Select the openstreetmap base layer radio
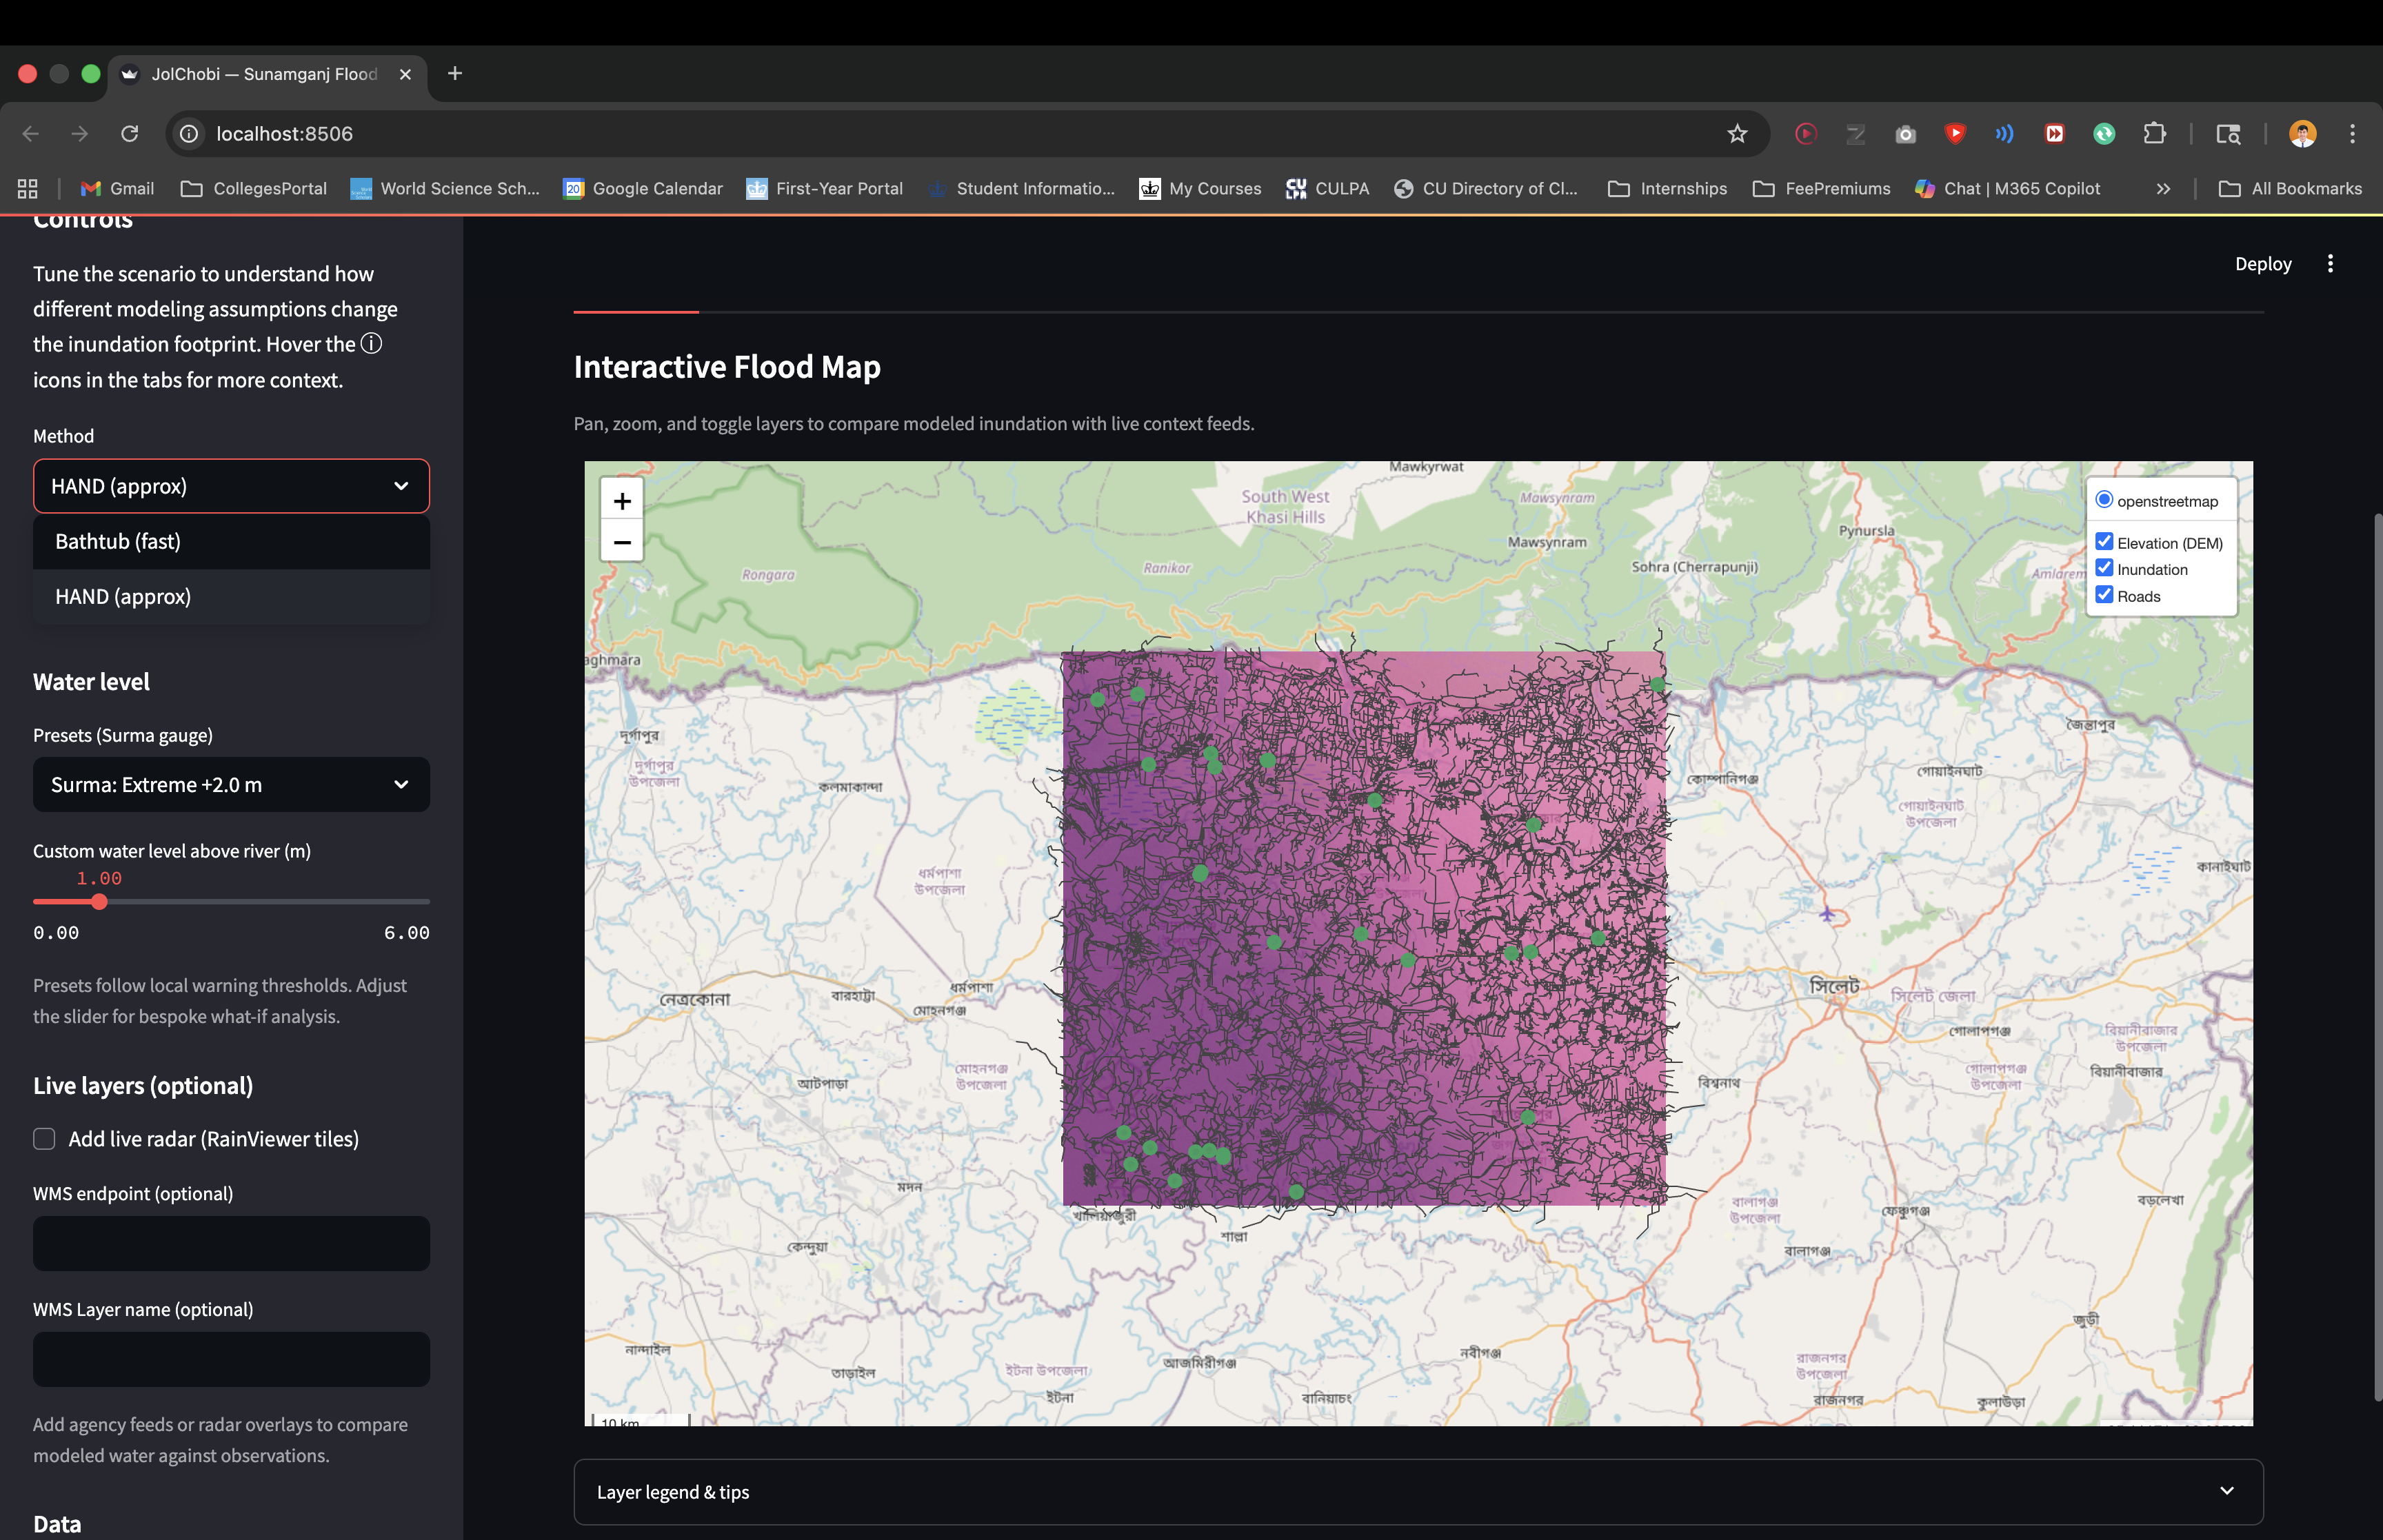This screenshot has height=1540, width=2383. 2104,500
